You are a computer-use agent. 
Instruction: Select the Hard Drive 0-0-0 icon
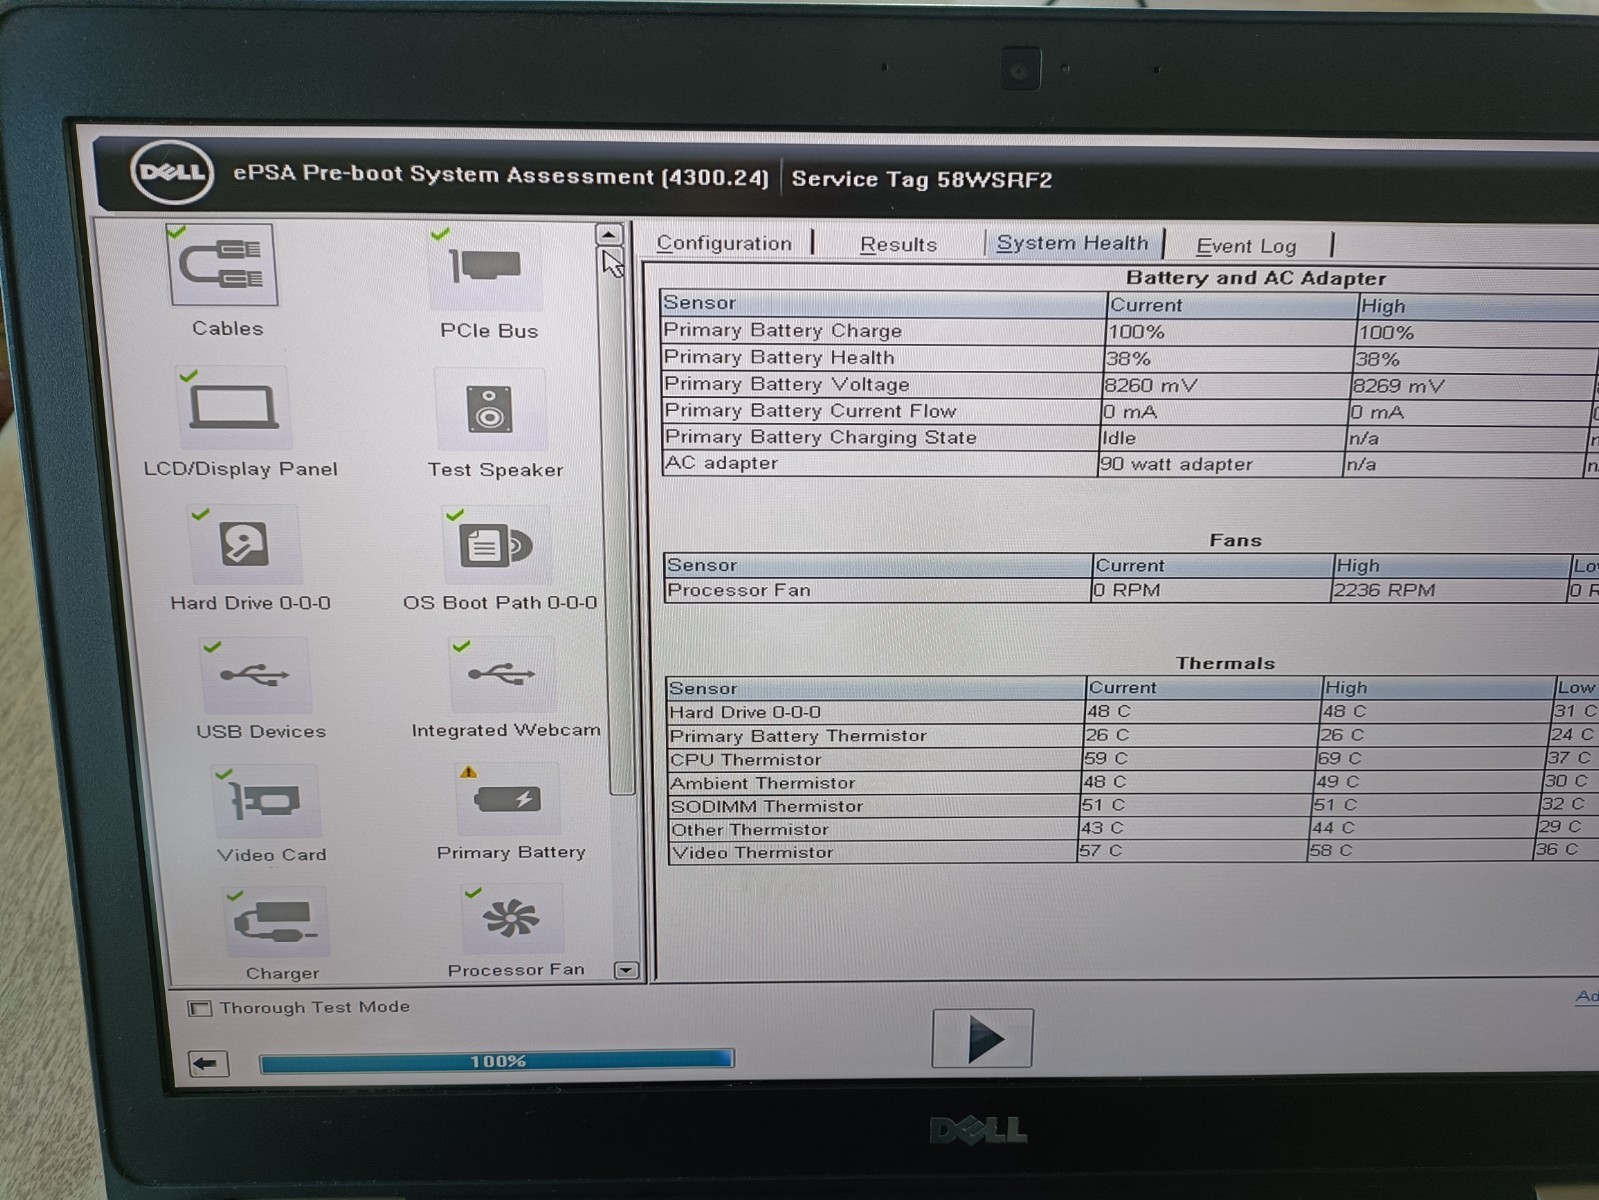click(244, 545)
